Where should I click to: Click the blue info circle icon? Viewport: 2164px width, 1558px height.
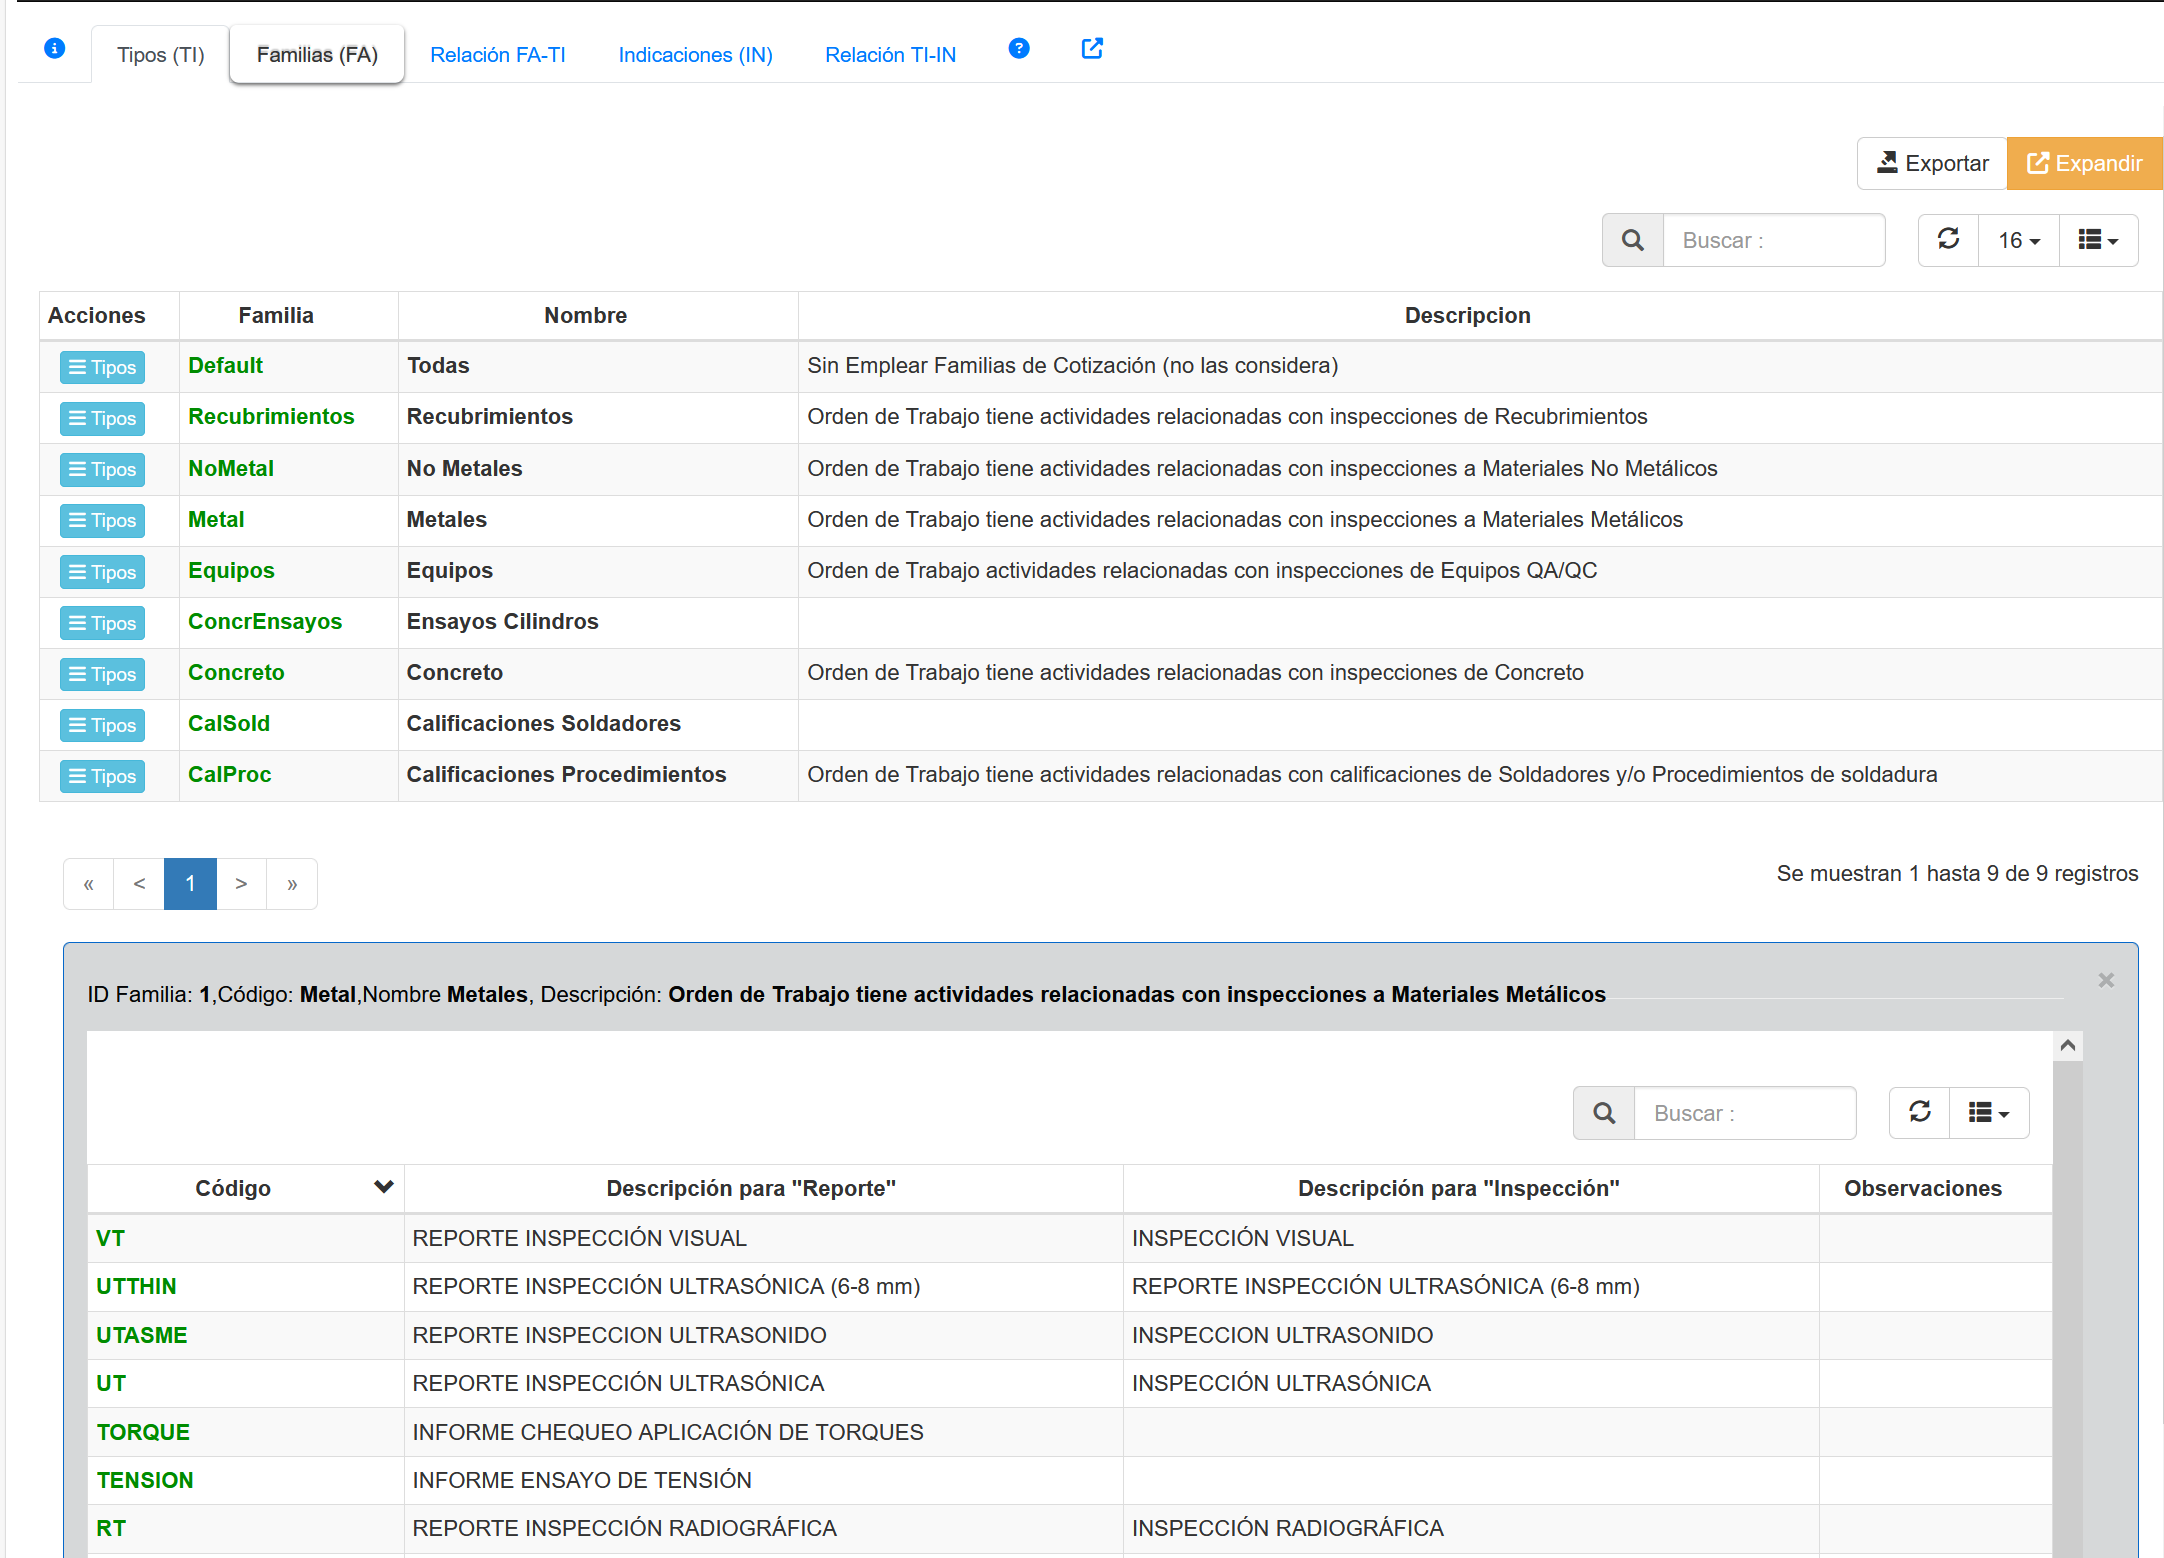pos(55,48)
